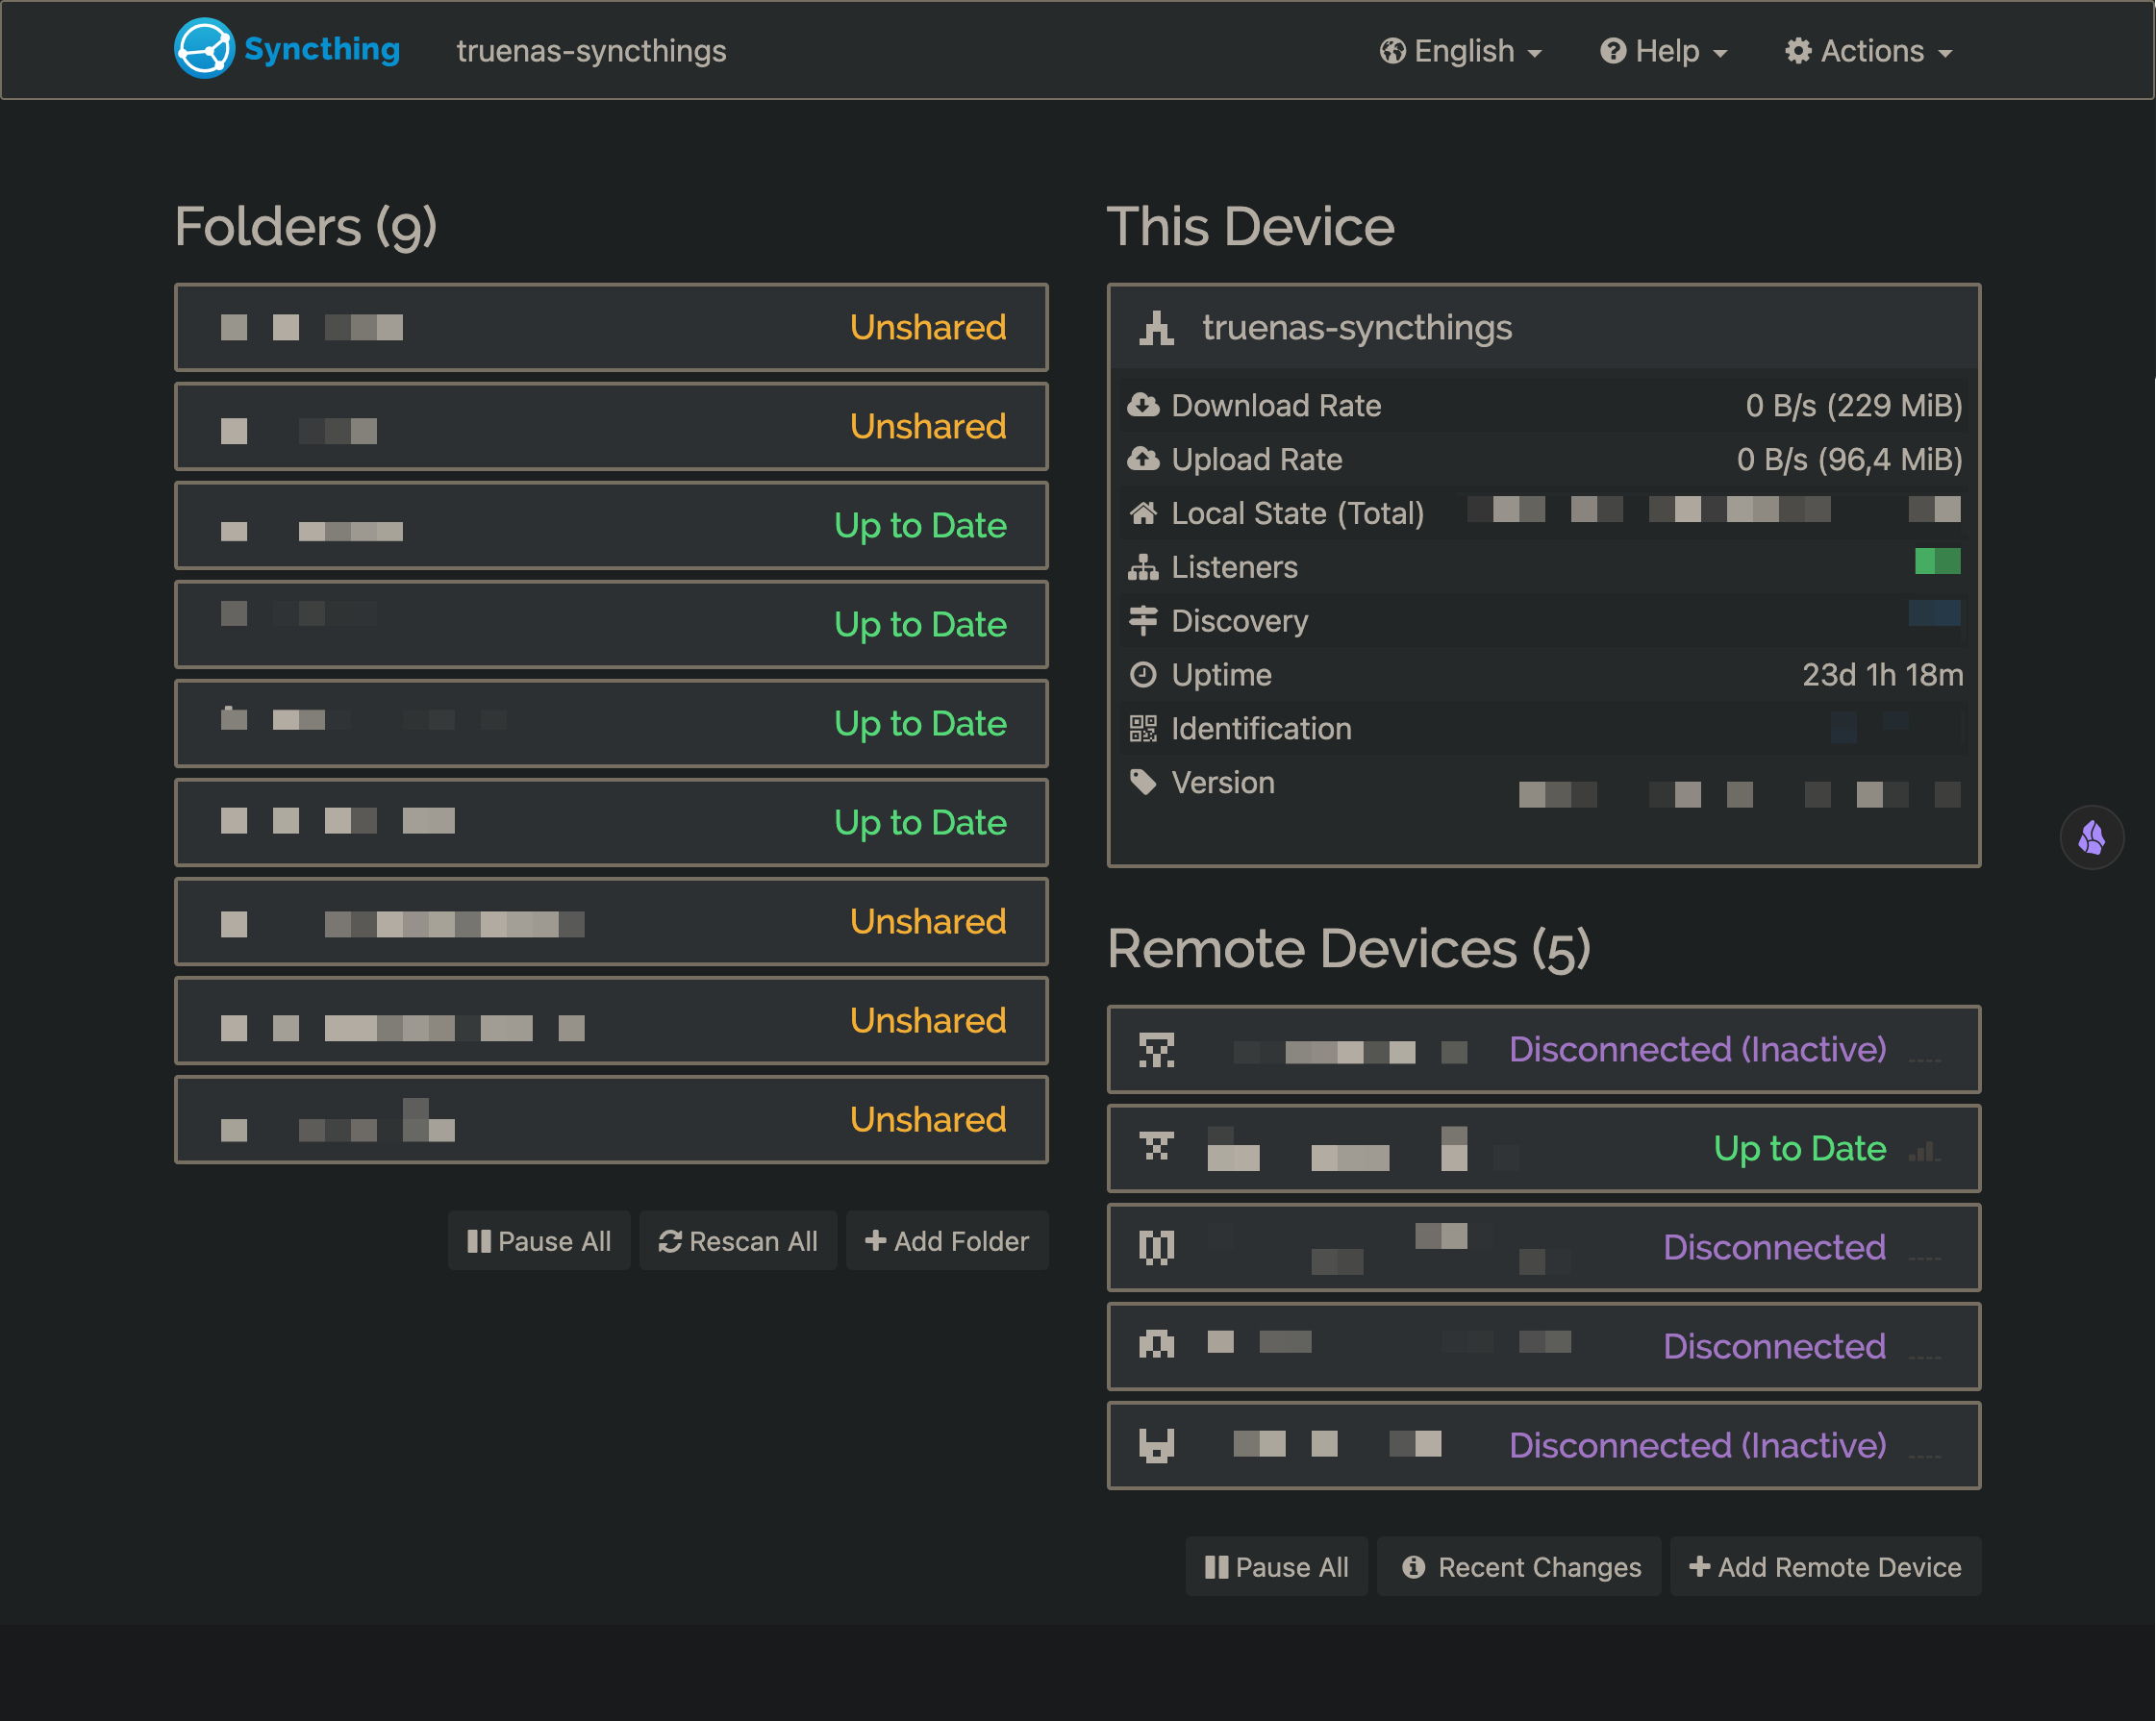The image size is (2156, 1721).
Task: Pause all remote devices
Action: click(1277, 1566)
